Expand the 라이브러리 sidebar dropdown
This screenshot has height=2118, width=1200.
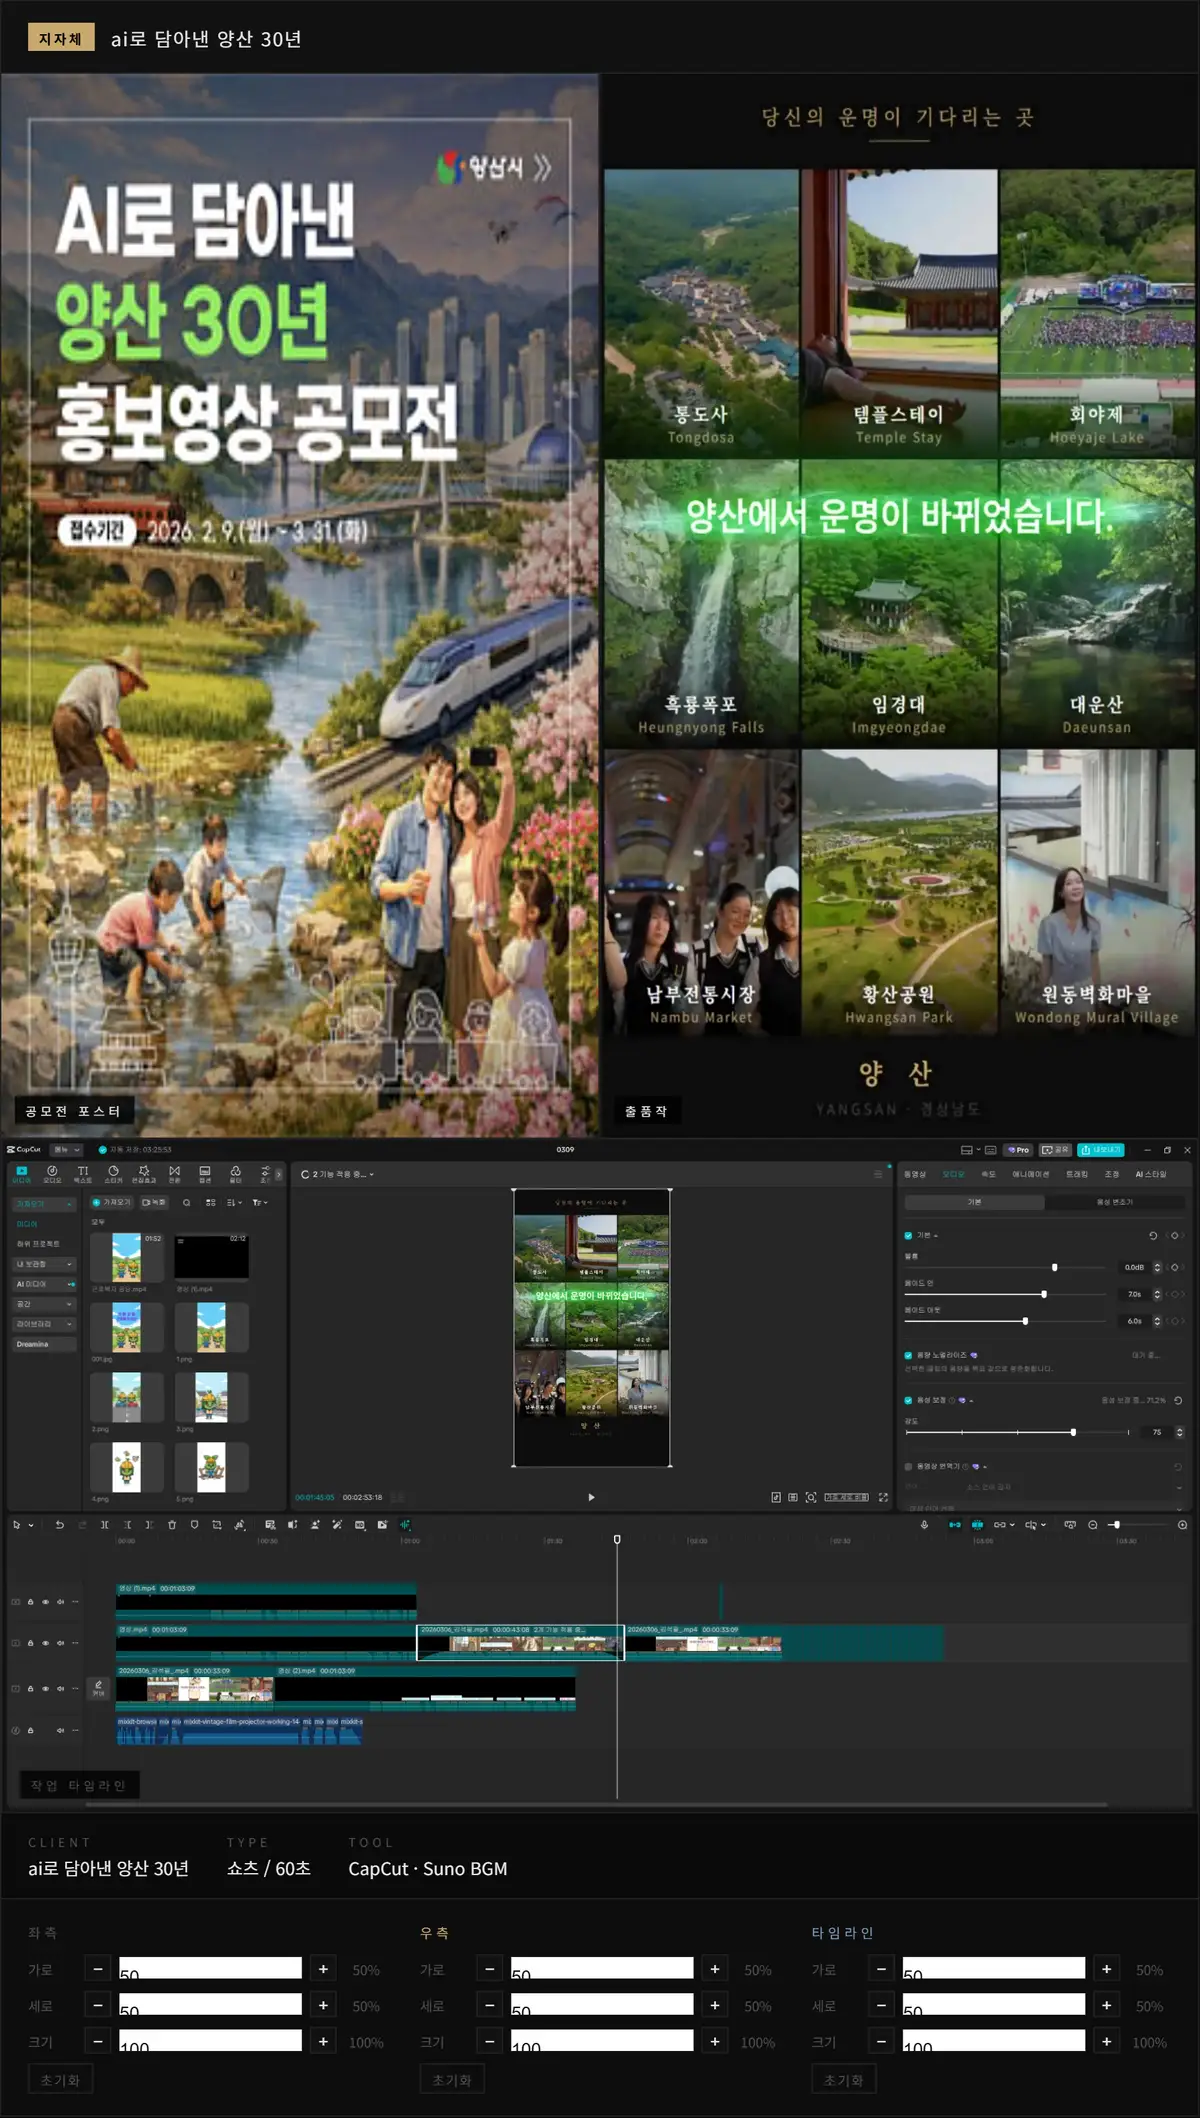click(x=44, y=1324)
